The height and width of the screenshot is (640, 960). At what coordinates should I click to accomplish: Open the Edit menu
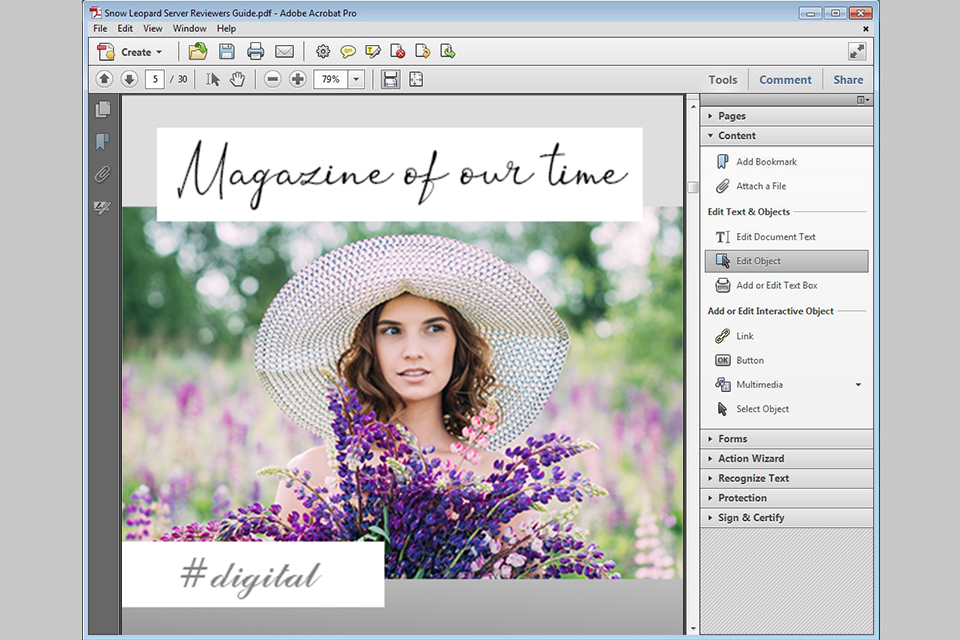coord(125,28)
